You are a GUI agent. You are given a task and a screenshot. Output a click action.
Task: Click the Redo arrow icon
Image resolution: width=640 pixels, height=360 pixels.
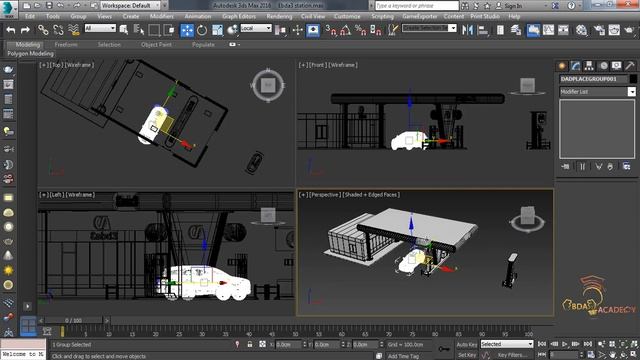(25, 30)
